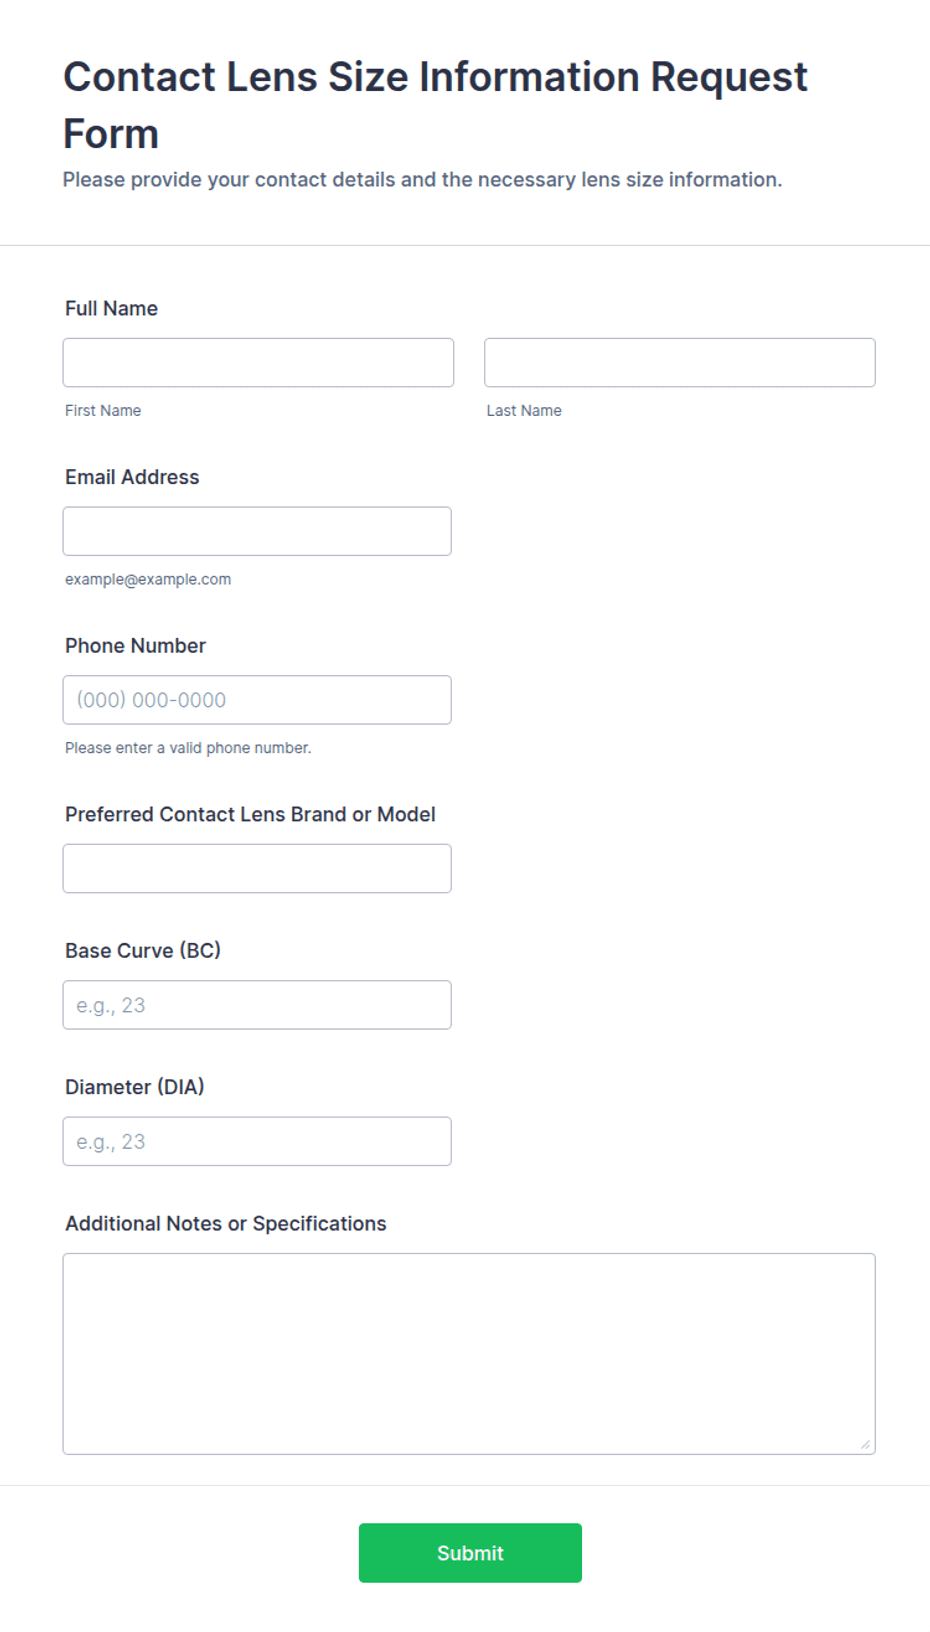Click the example@example.com hint text
Viewport: 930px width, 1632px height.
[148, 579]
